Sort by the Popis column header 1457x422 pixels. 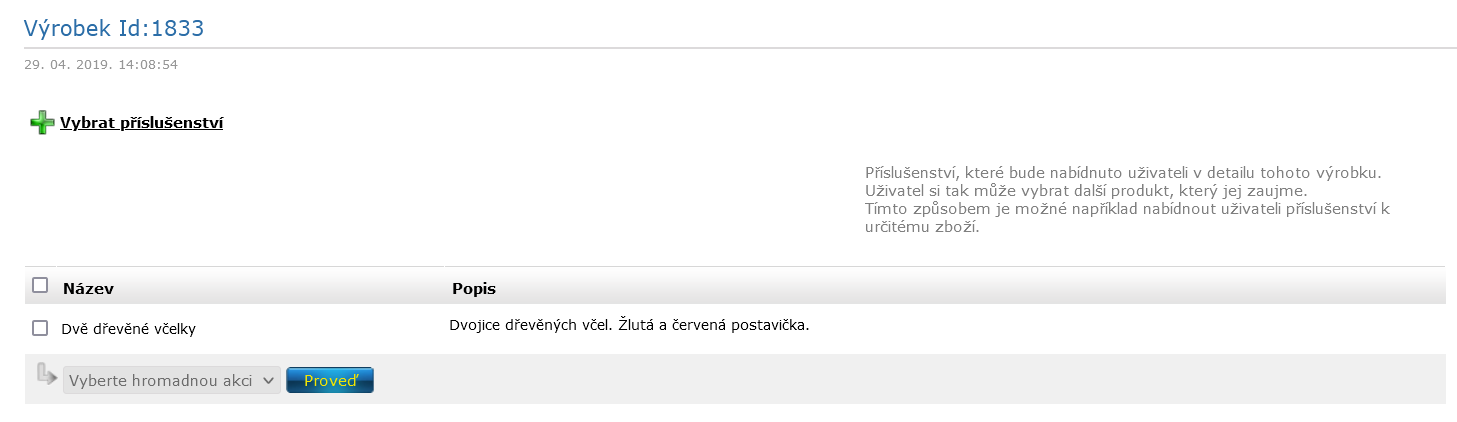[474, 288]
